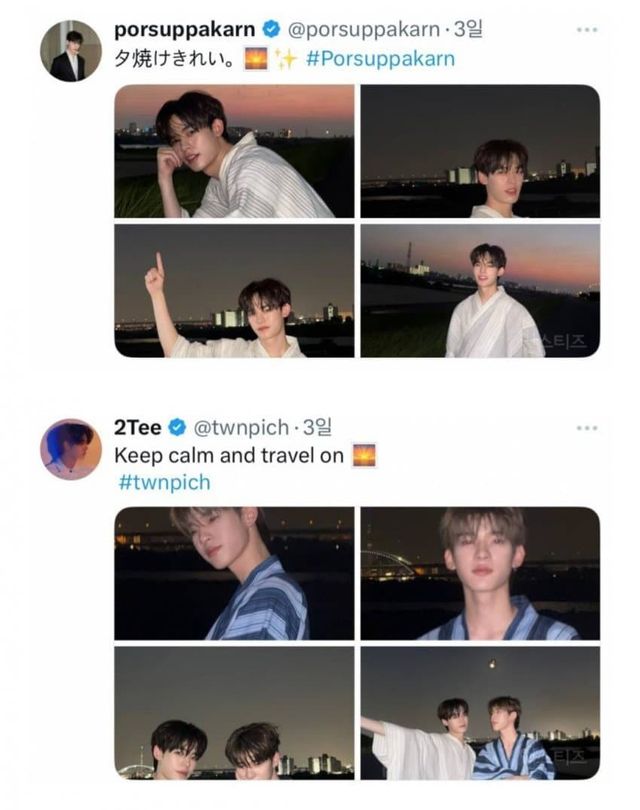View porsuppakarn's bottom-right standing photo
The height and width of the screenshot is (810, 640).
(480, 290)
